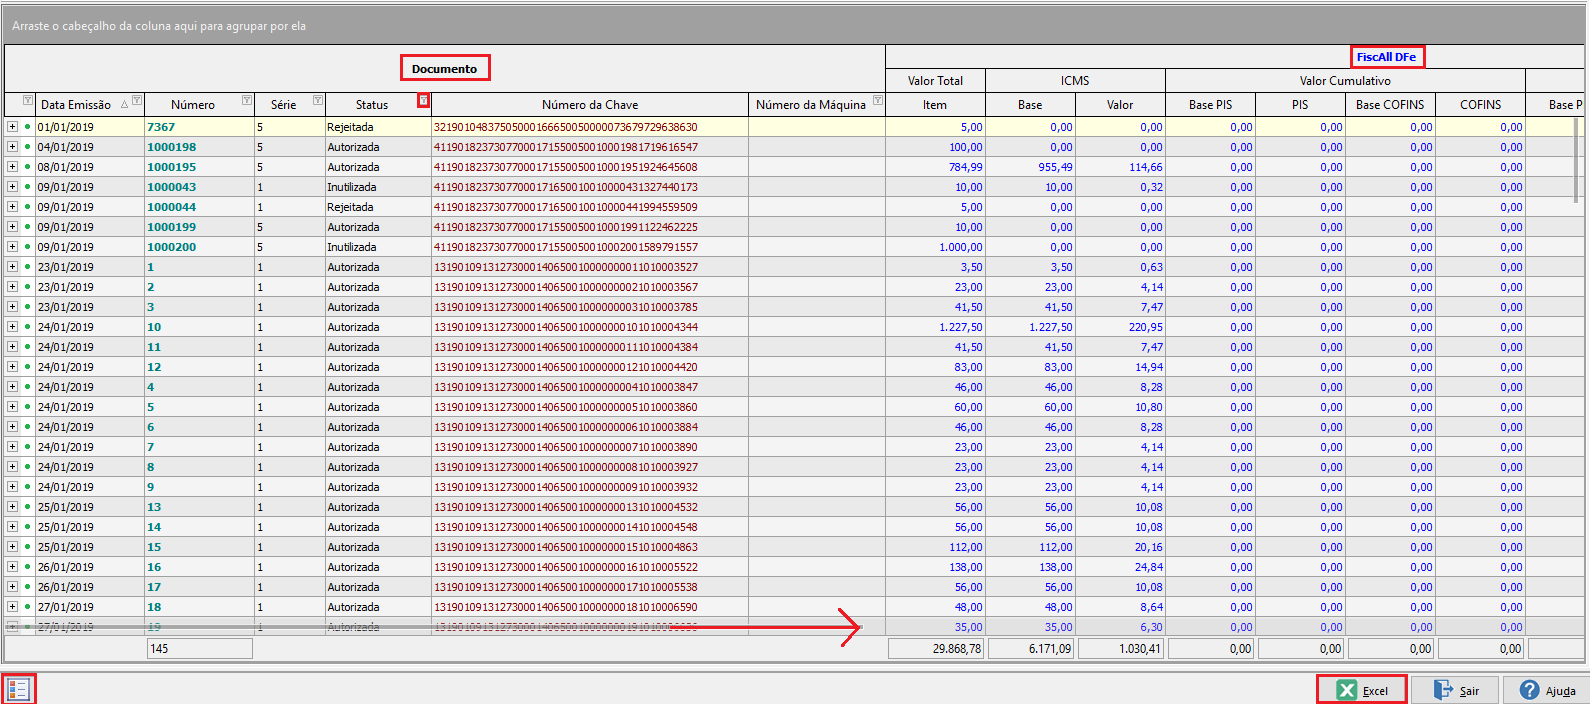Open the Número da Máquina filter icon
Viewport: 1590px width, 704px height.
click(x=878, y=101)
